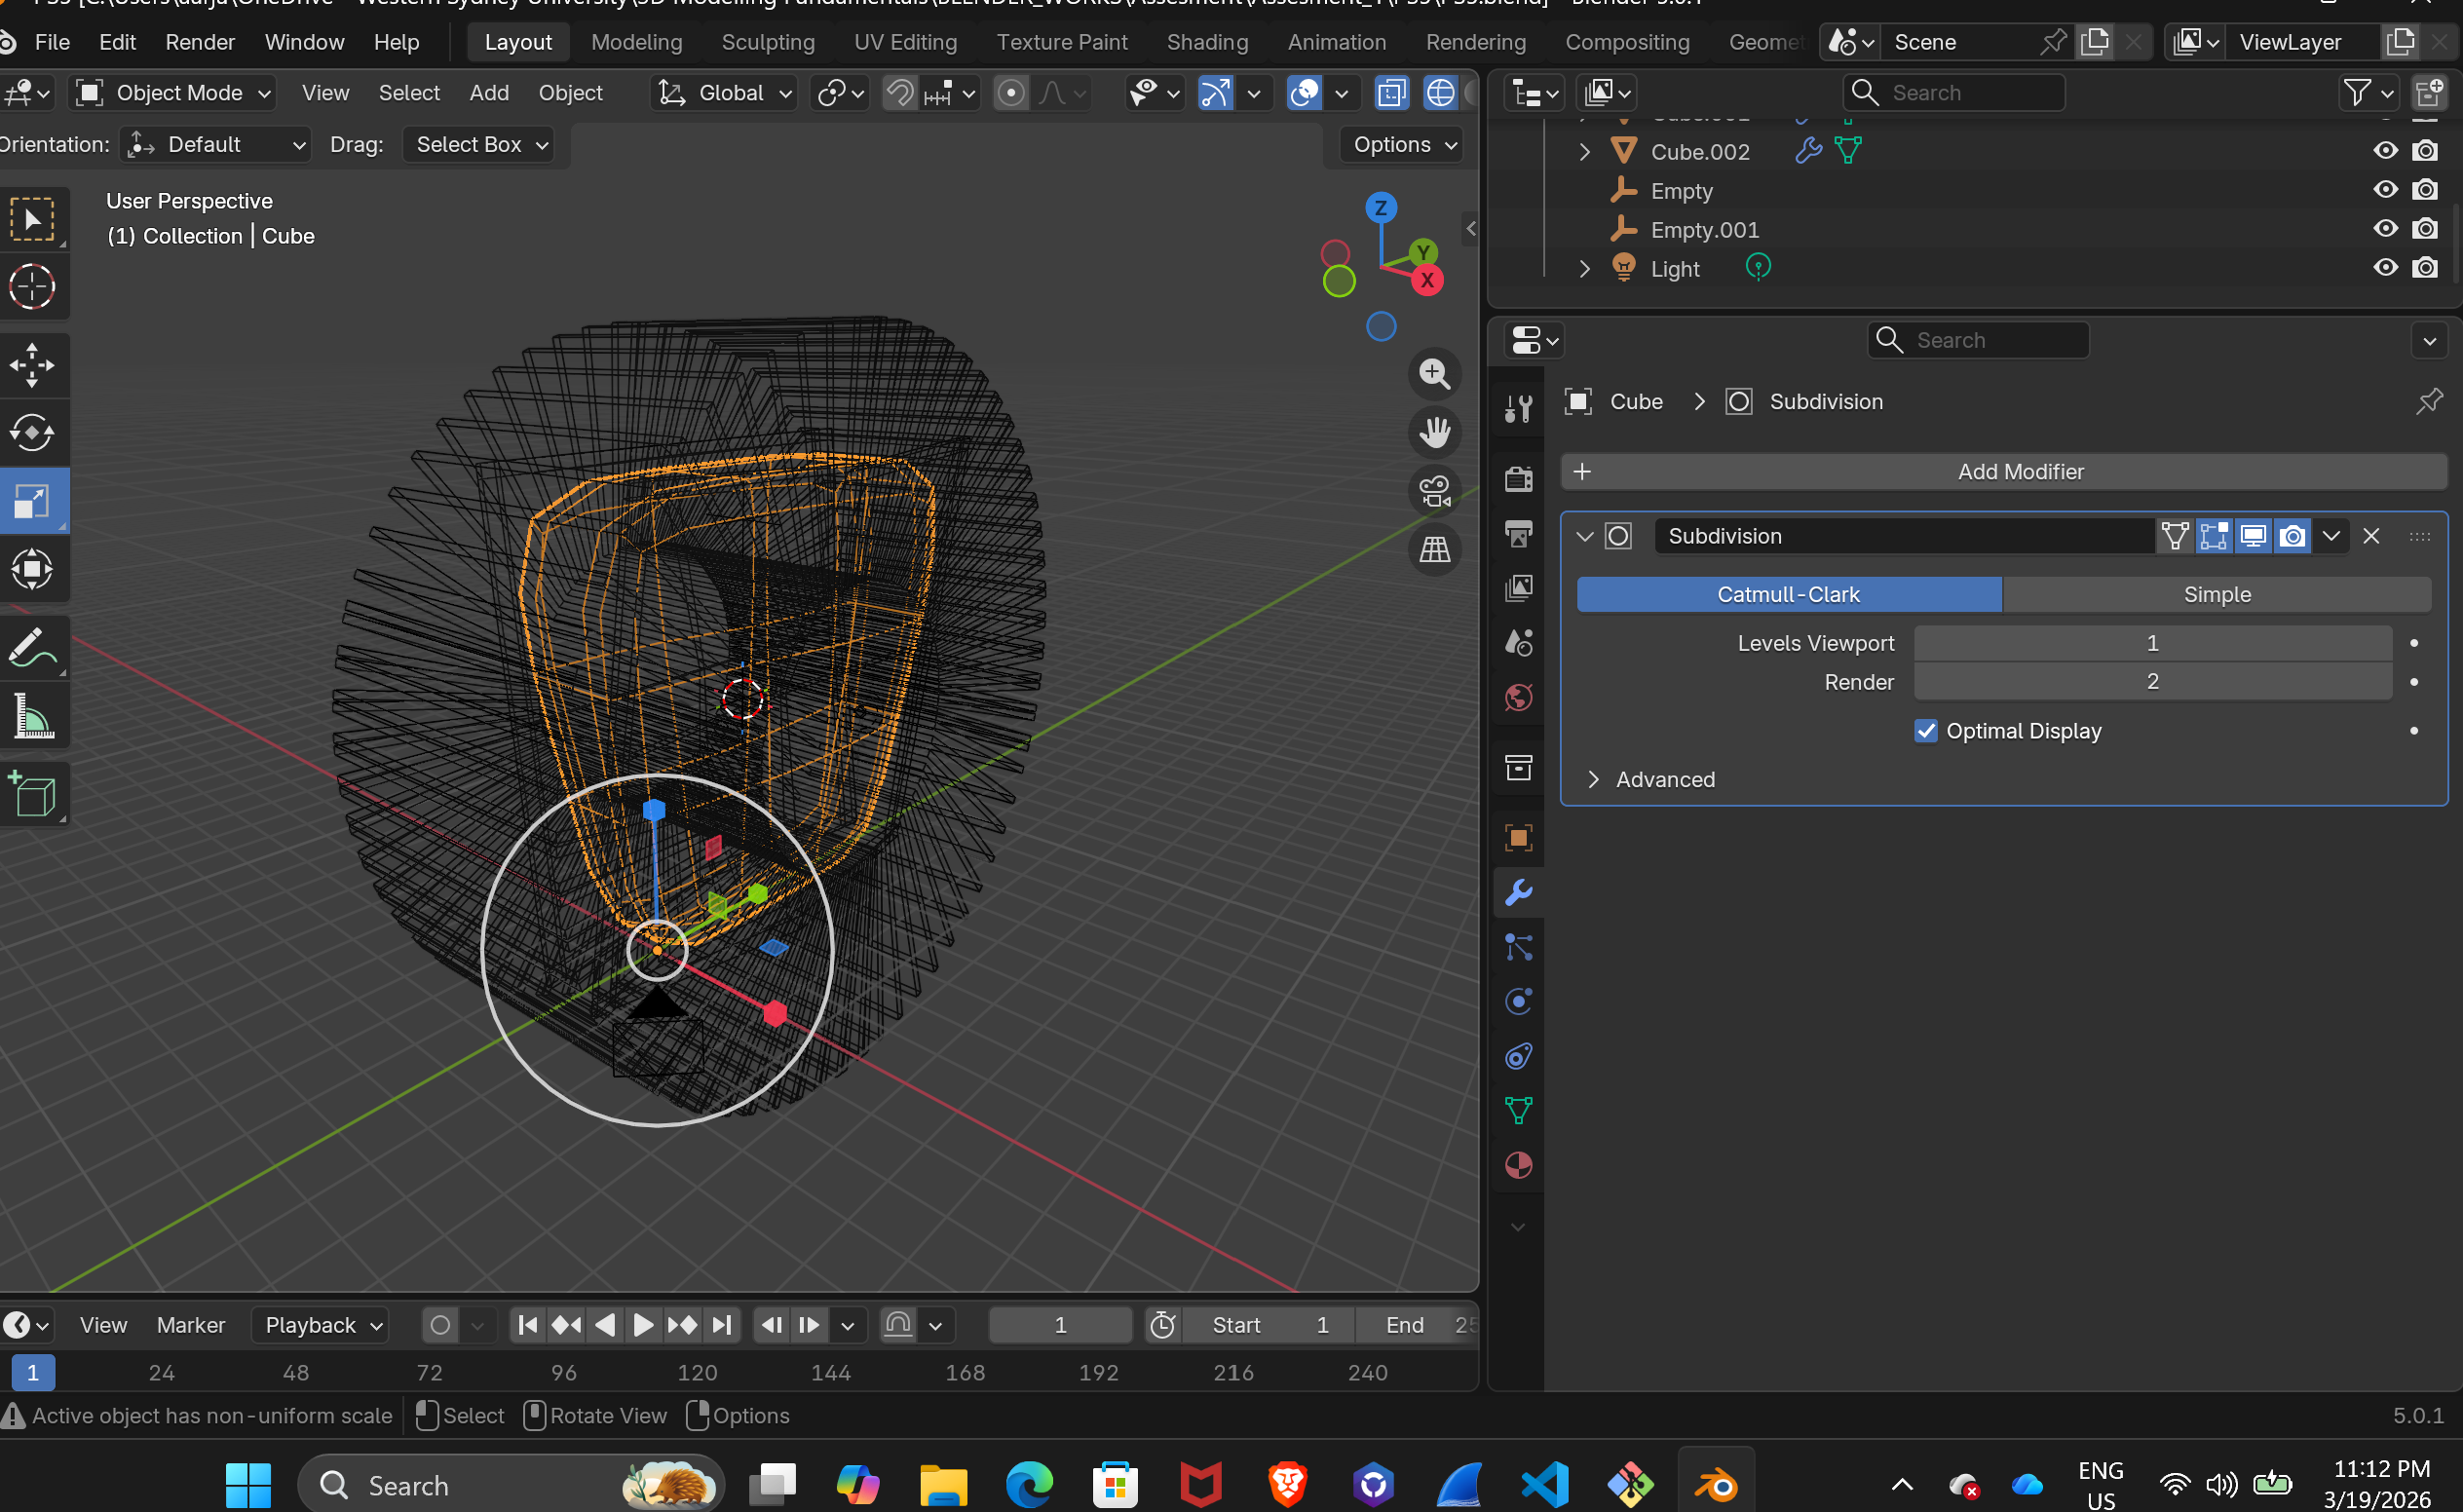Screen dimensions: 2463x1512
Task: Switch to the Sculpting workspace tab
Action: click(767, 42)
